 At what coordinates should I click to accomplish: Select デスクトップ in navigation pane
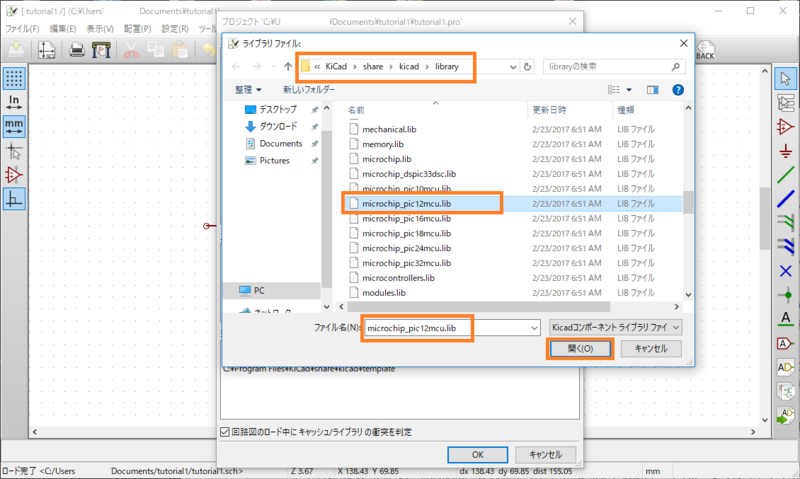(277, 109)
